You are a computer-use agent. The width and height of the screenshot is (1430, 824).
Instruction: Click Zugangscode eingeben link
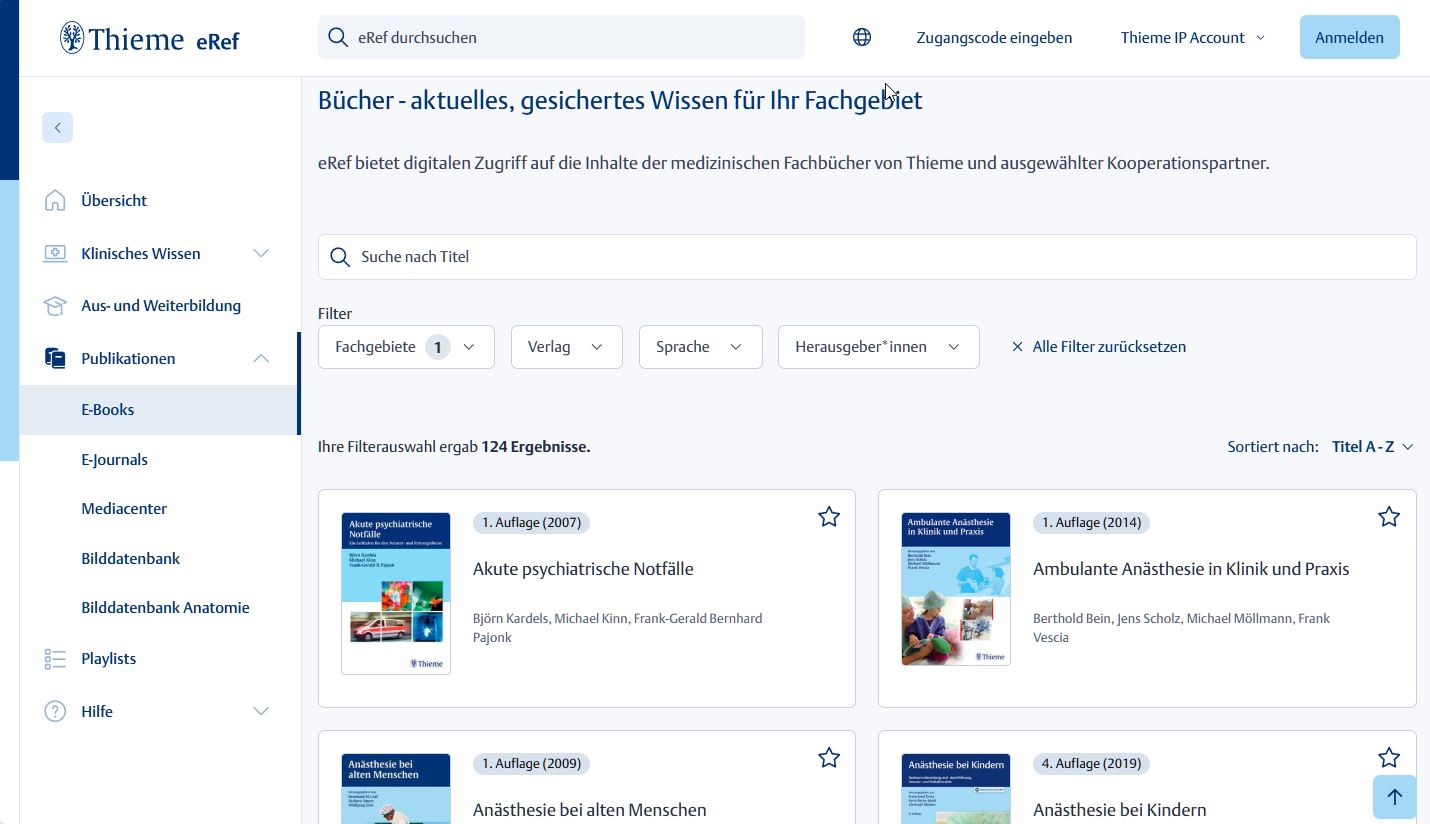(994, 38)
